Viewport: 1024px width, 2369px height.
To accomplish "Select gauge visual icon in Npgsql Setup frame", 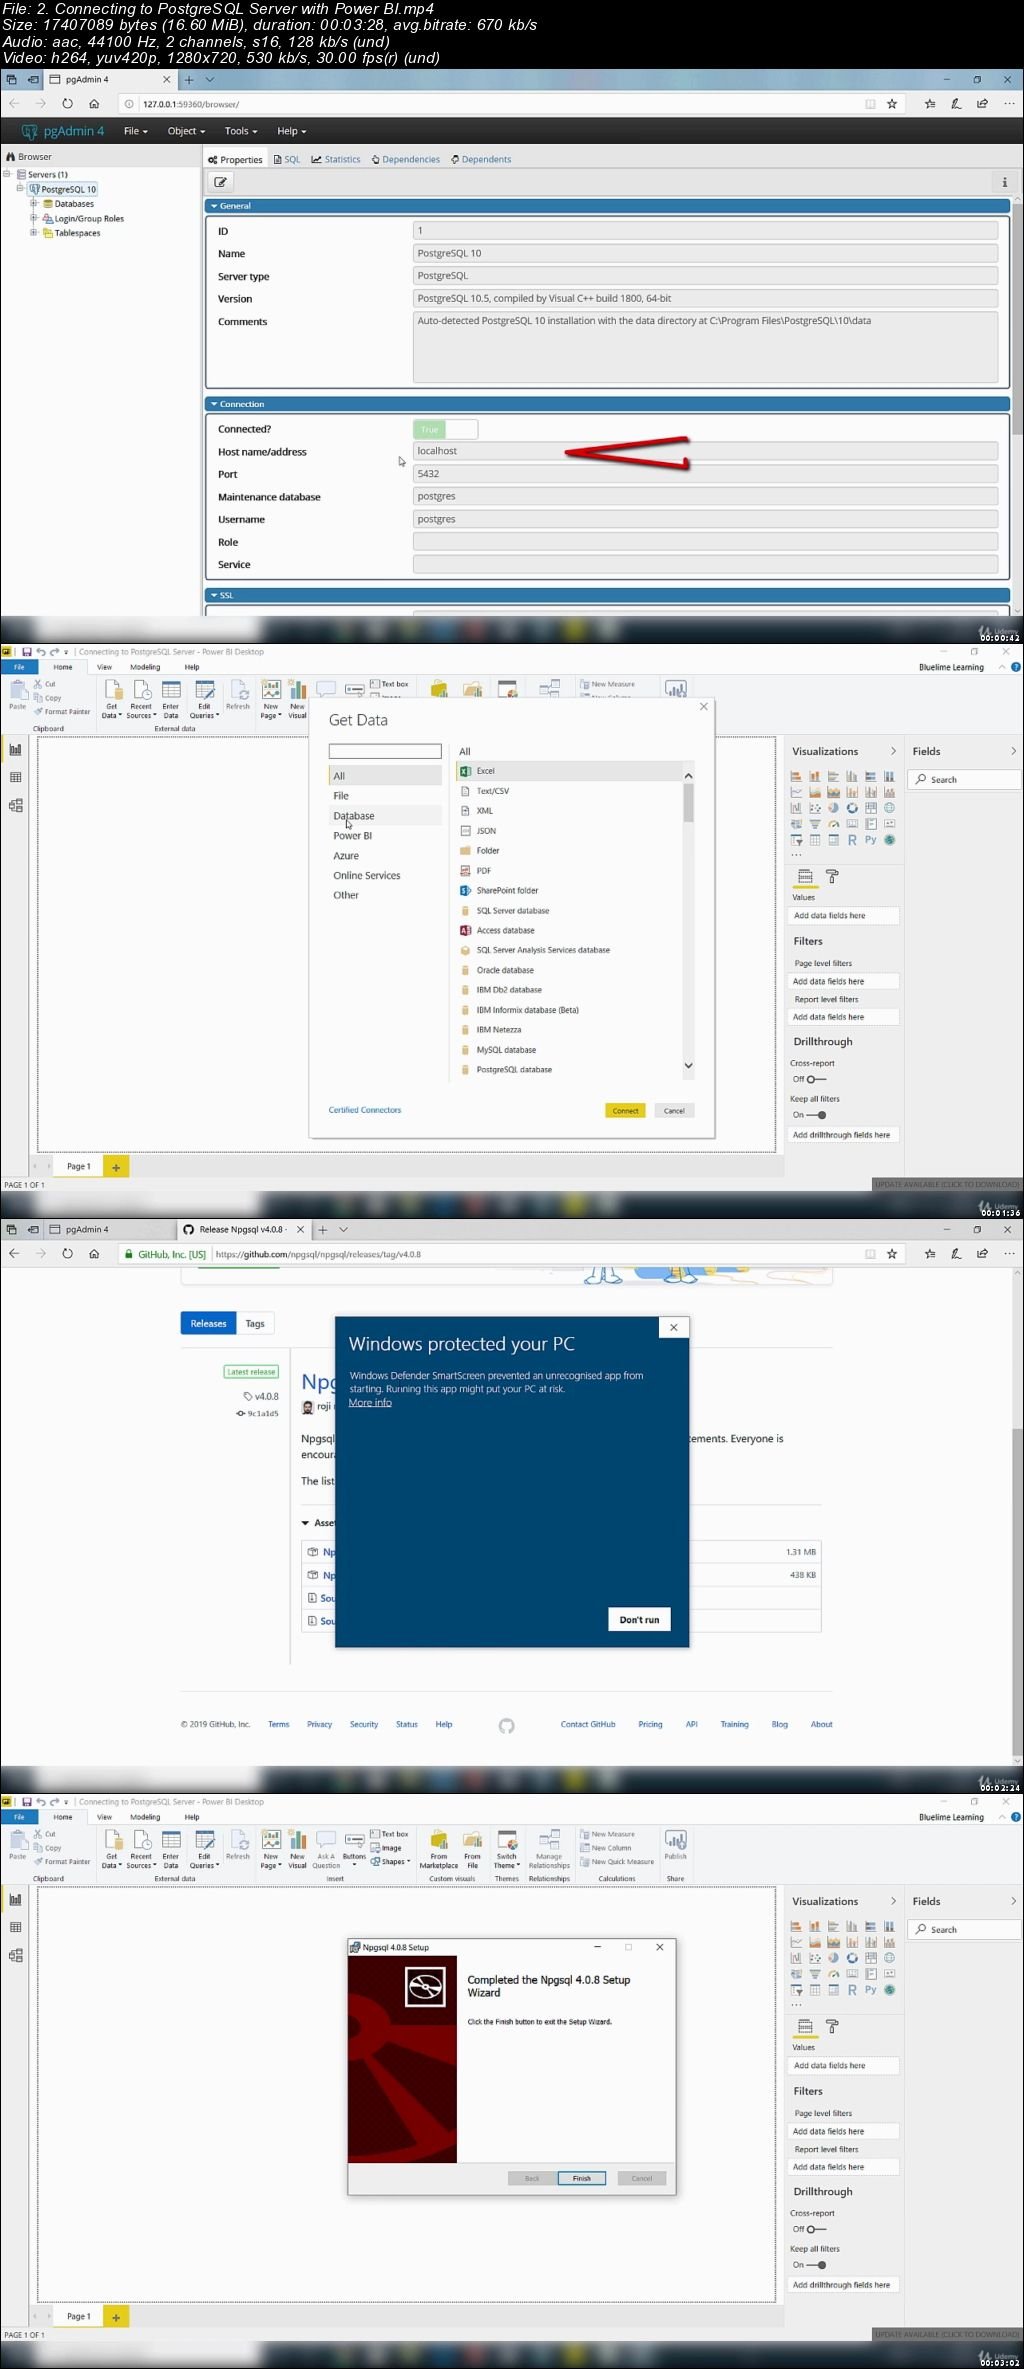I will (x=834, y=1973).
